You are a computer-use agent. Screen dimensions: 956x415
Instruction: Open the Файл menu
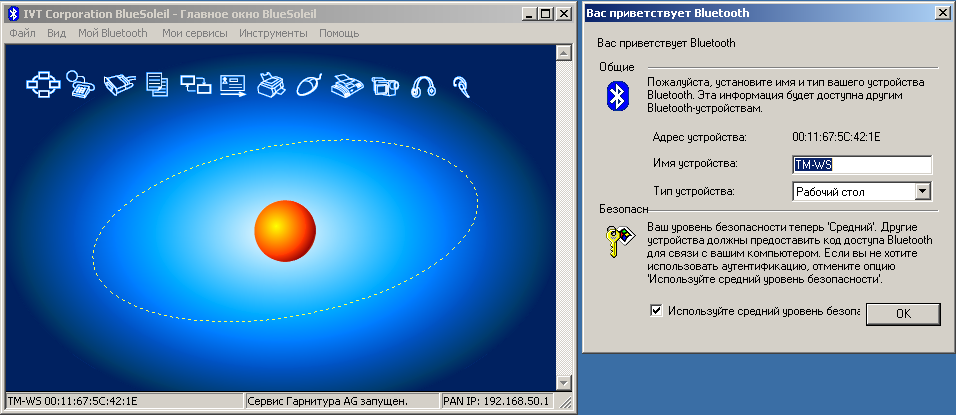click(23, 33)
